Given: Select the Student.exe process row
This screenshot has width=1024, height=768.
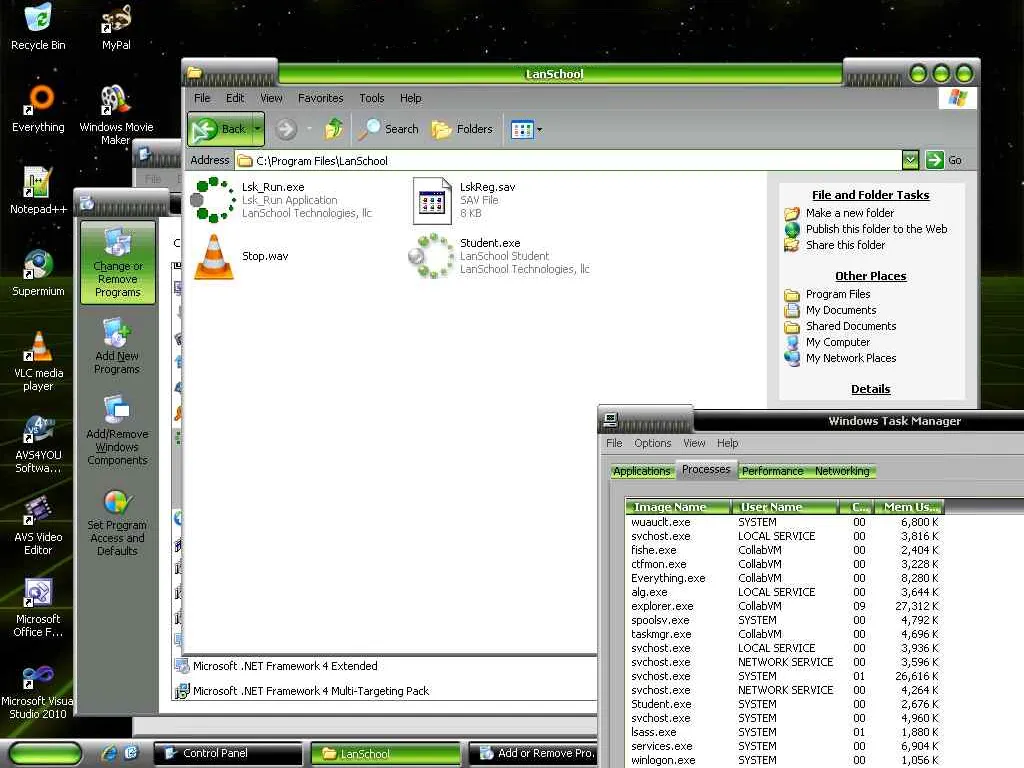Looking at the screenshot, I should [x=784, y=704].
